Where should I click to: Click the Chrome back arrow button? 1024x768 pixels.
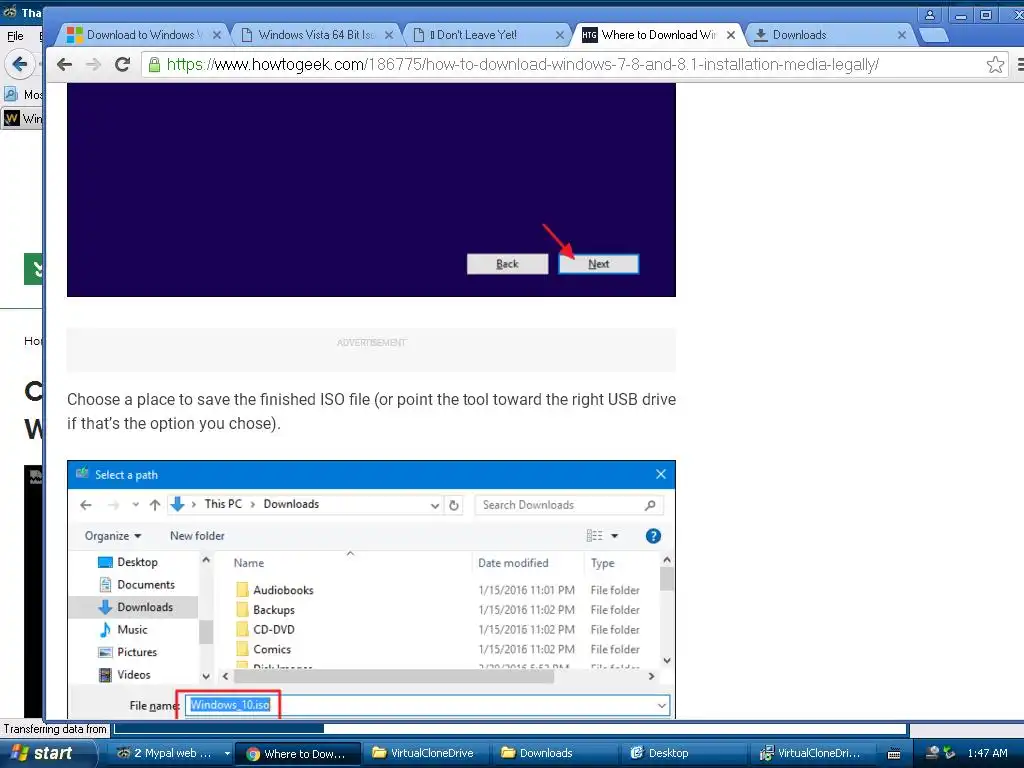(x=64, y=64)
